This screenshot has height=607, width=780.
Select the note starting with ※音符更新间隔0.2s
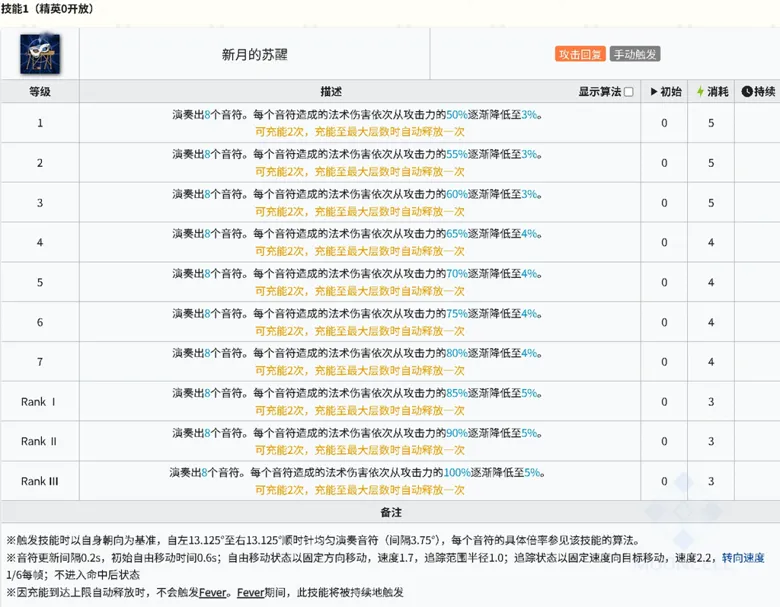tap(386, 566)
